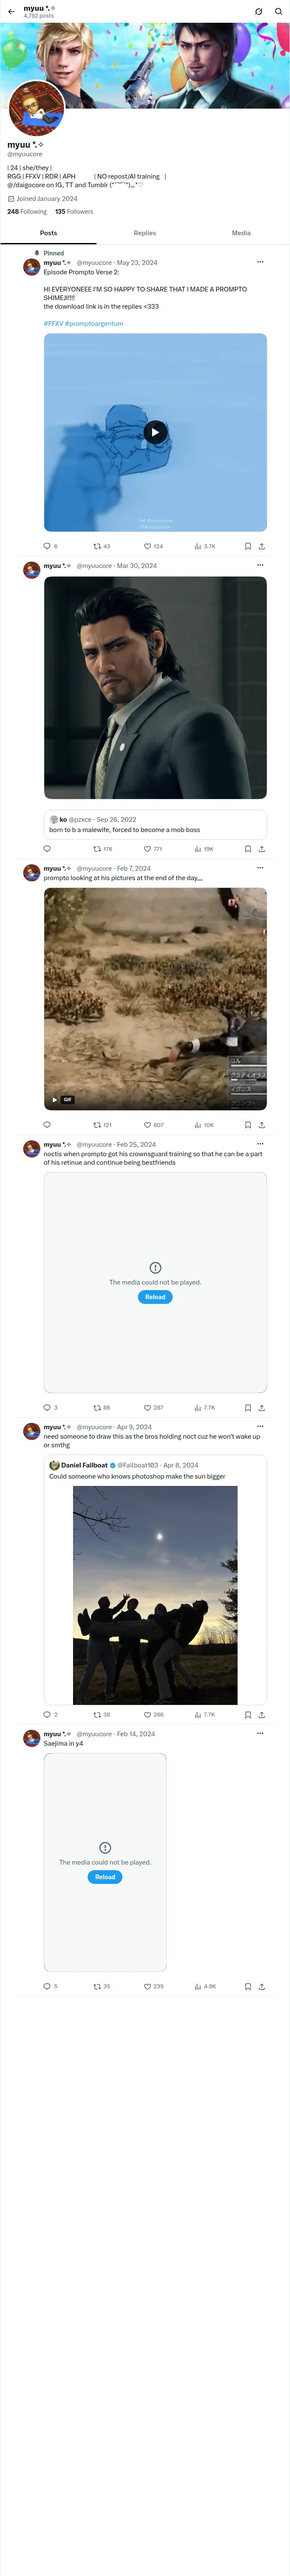Open more options on pinned post
Viewport: 290px width, 2576px height.
coord(260,262)
